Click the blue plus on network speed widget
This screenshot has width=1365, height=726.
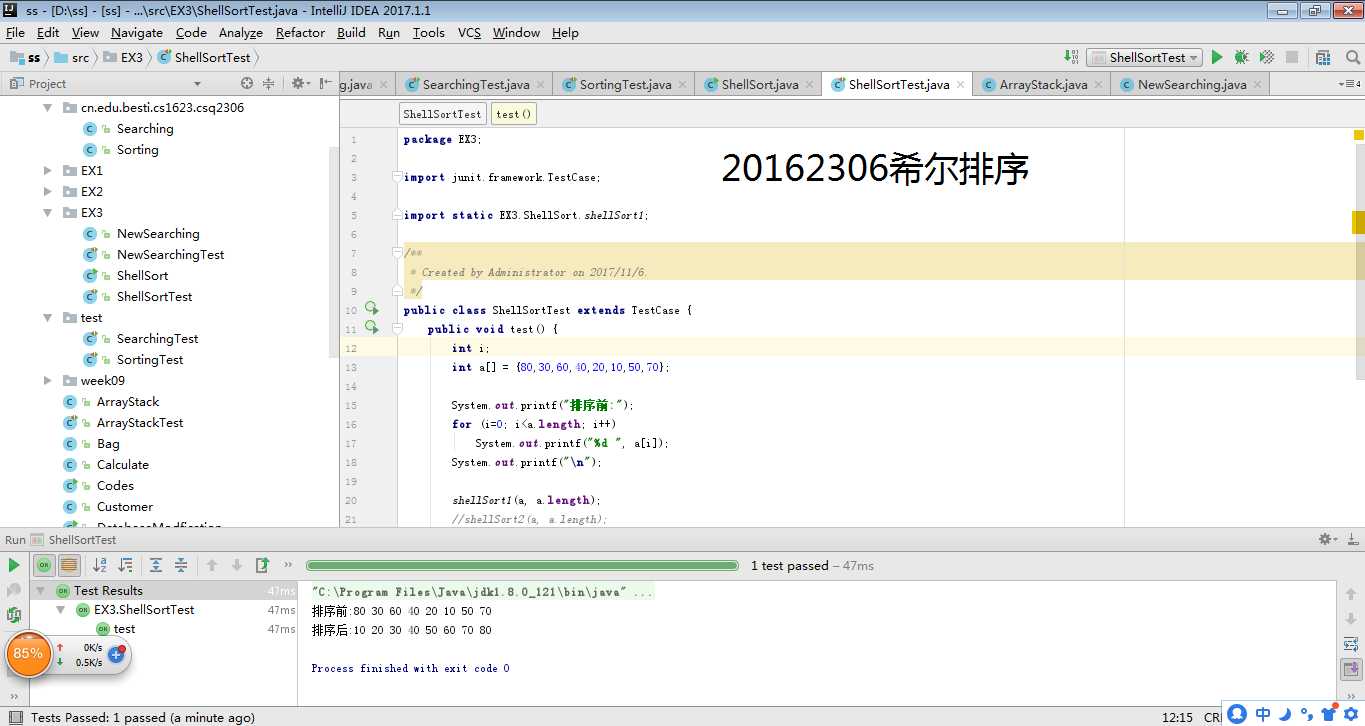coord(116,653)
